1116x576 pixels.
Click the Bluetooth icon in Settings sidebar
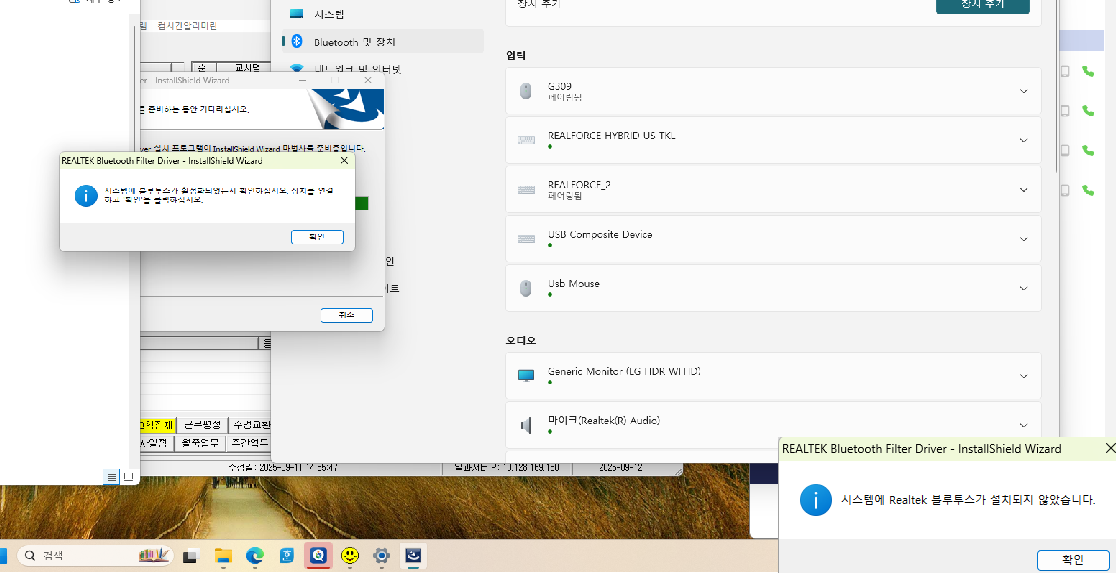(x=298, y=41)
